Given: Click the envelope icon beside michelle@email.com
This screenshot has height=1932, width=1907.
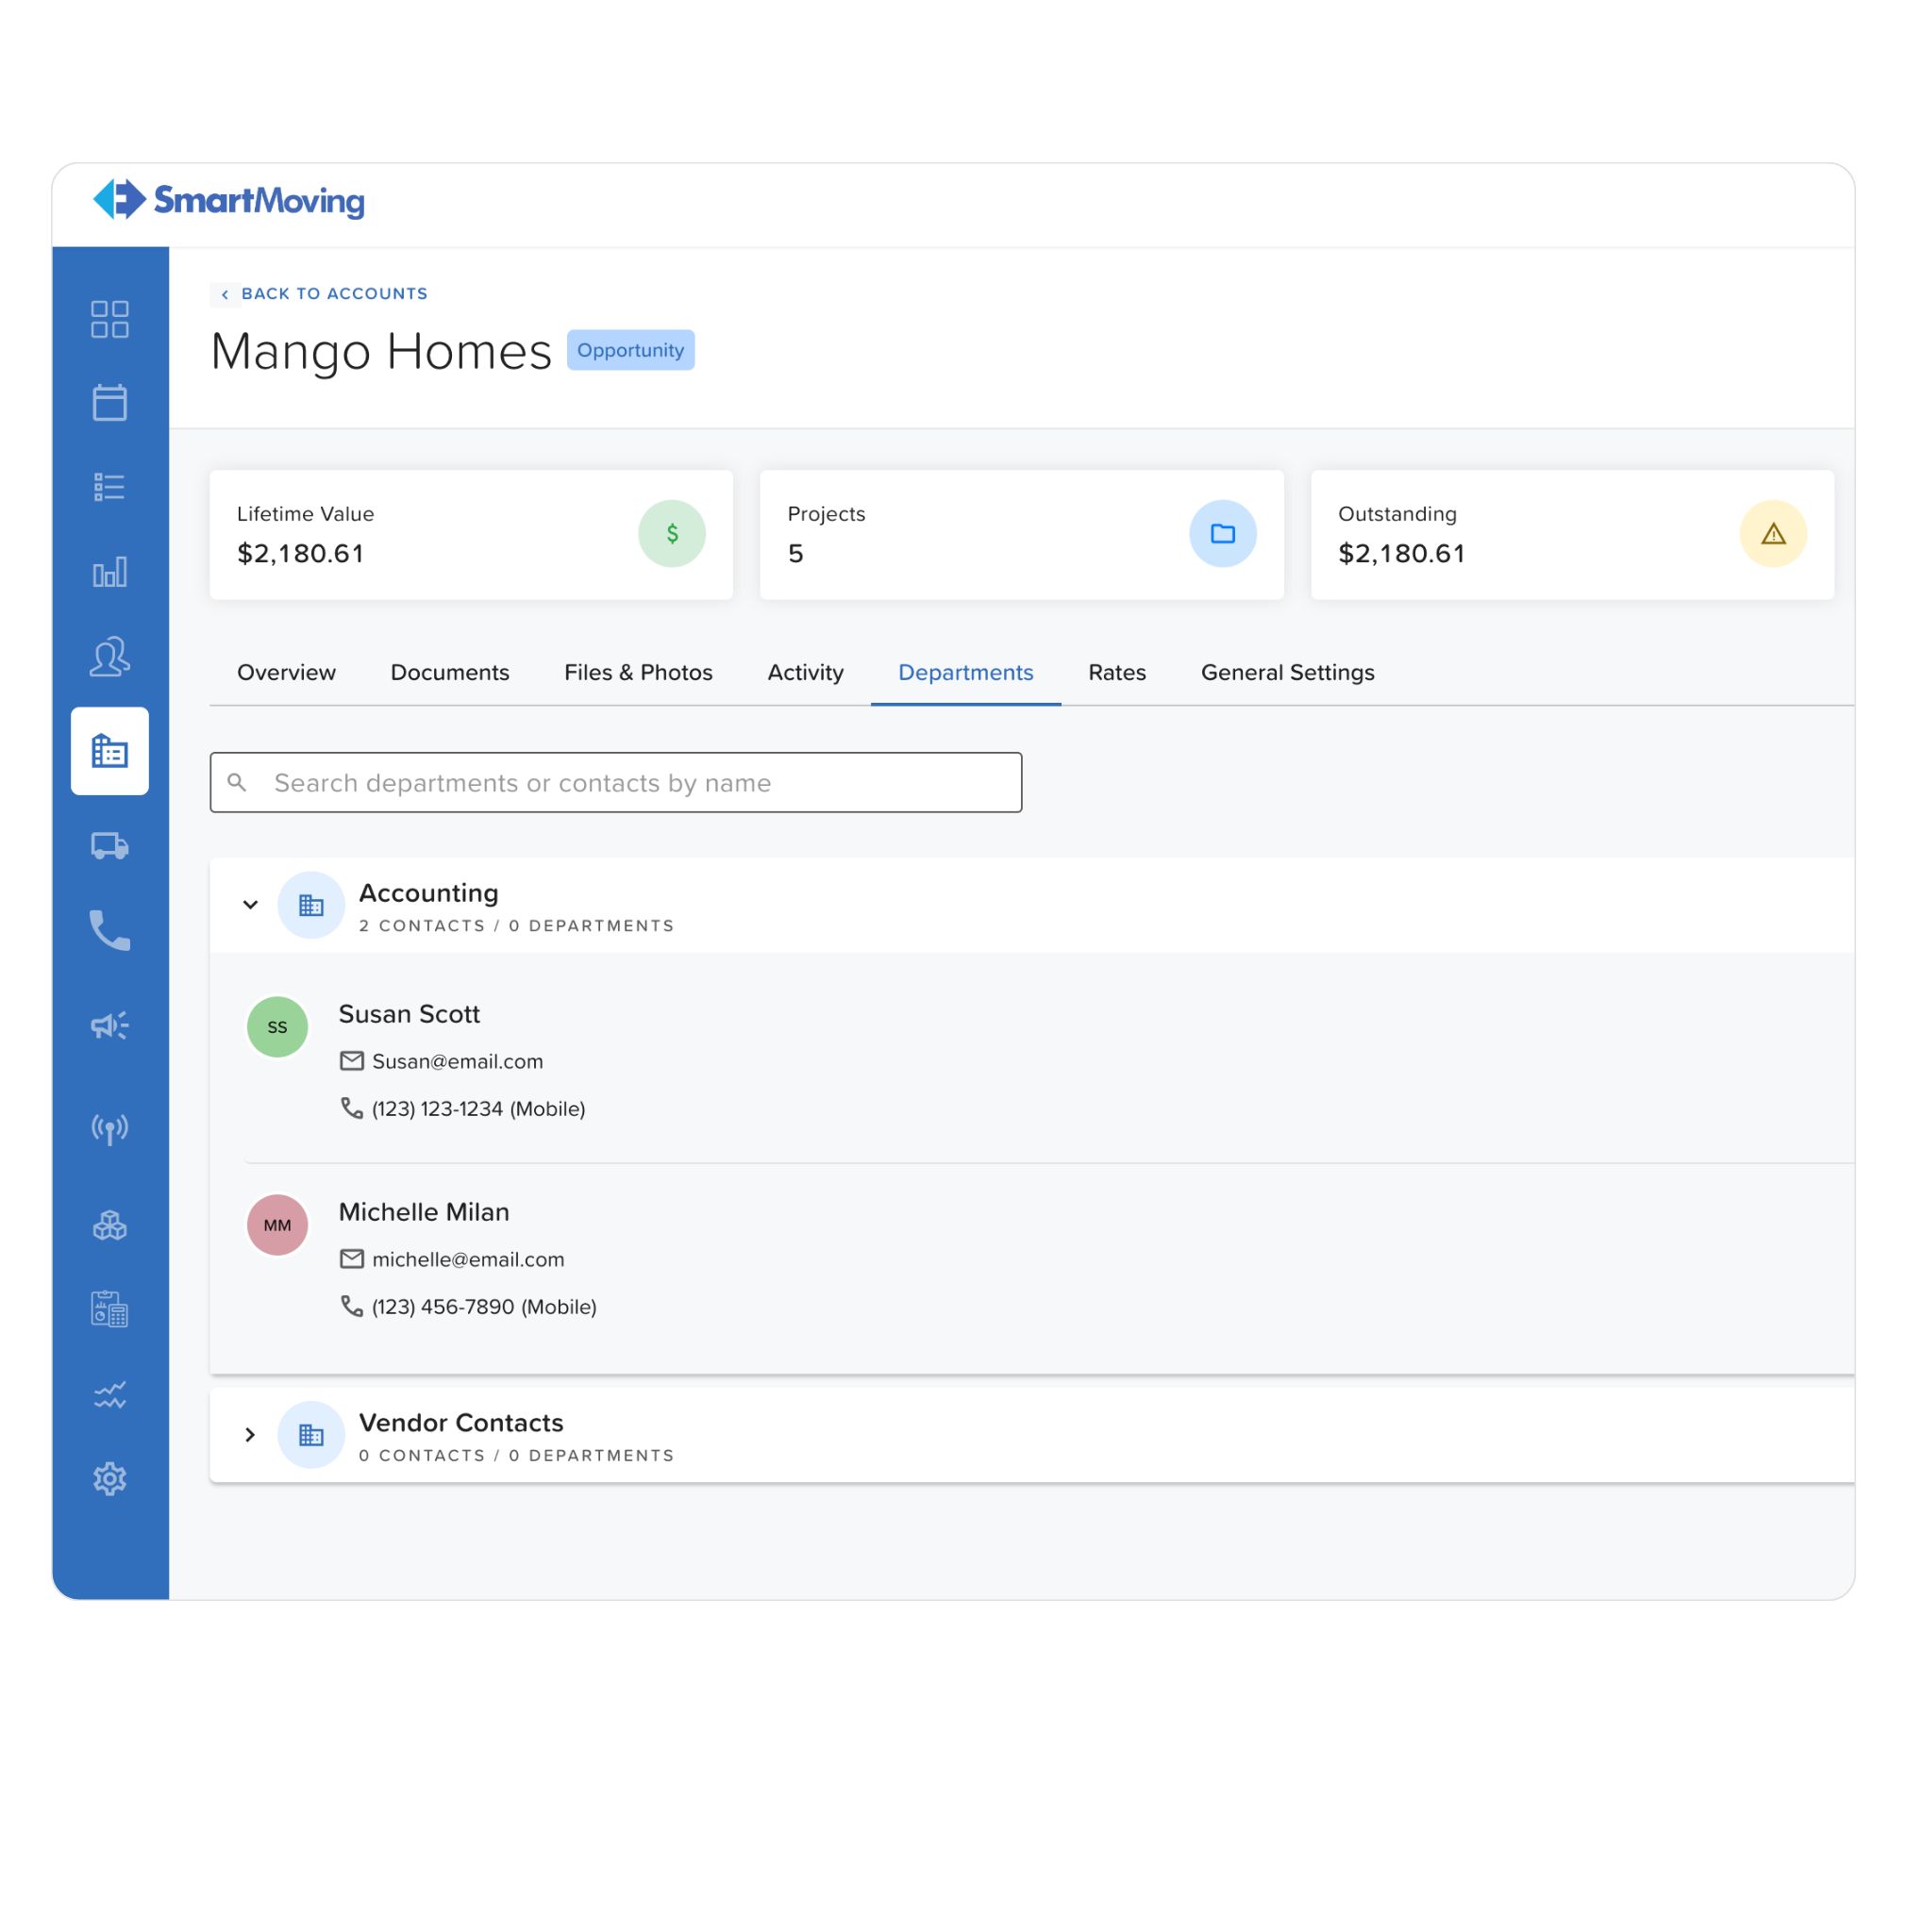Looking at the screenshot, I should (x=352, y=1259).
